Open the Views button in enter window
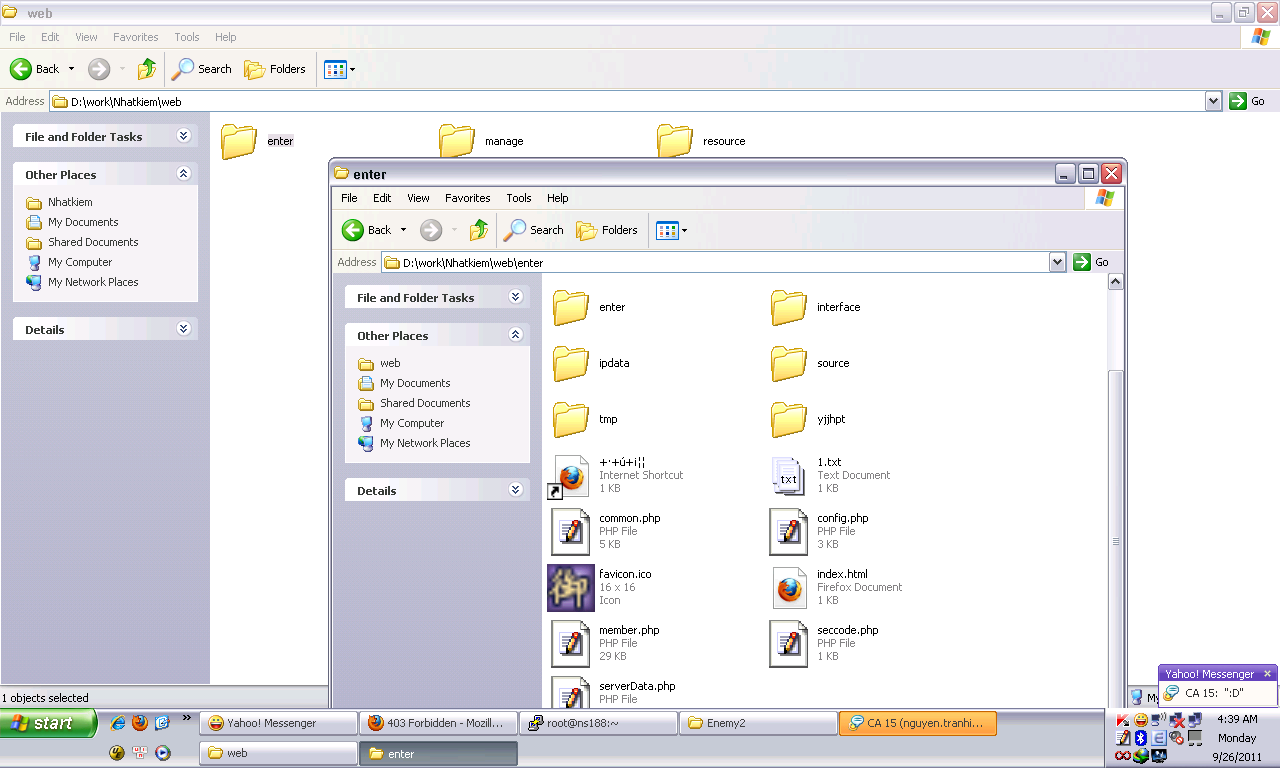The width and height of the screenshot is (1280, 768). point(672,230)
